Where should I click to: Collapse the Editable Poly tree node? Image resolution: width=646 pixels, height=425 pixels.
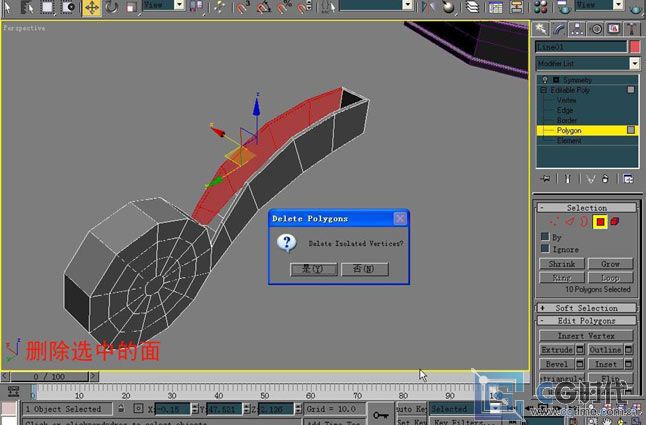pos(543,90)
